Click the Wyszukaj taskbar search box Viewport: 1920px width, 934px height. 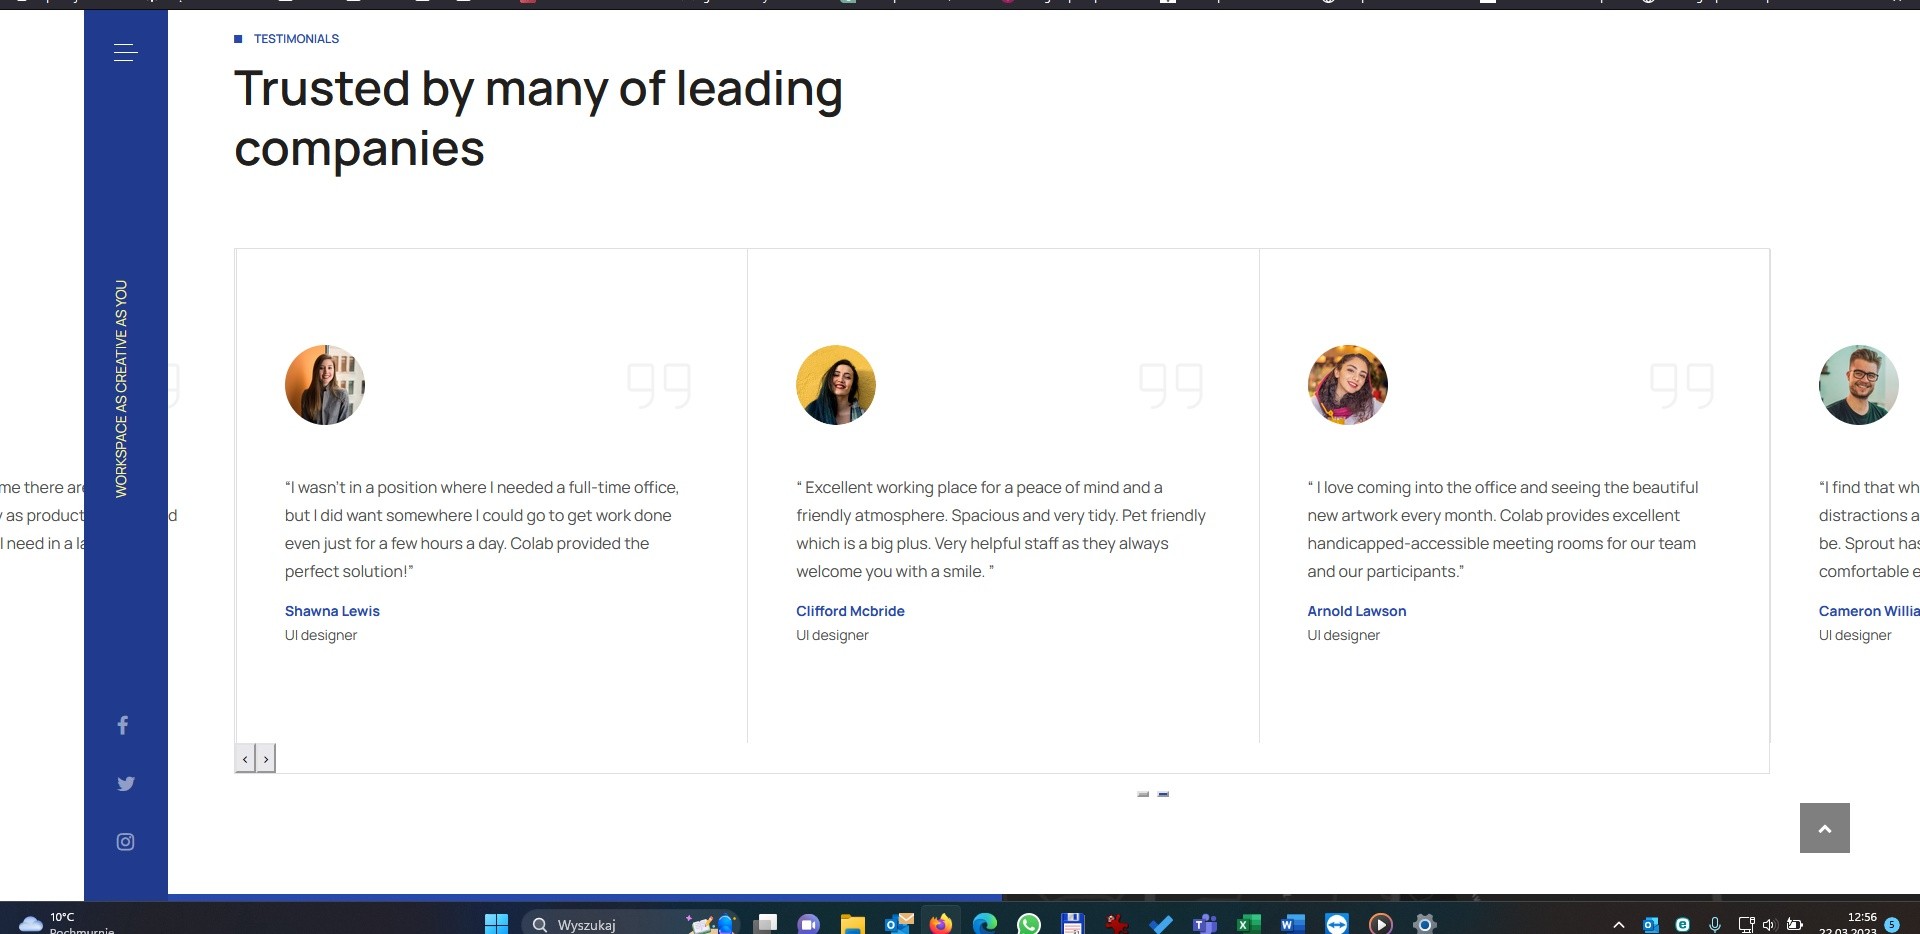630,924
